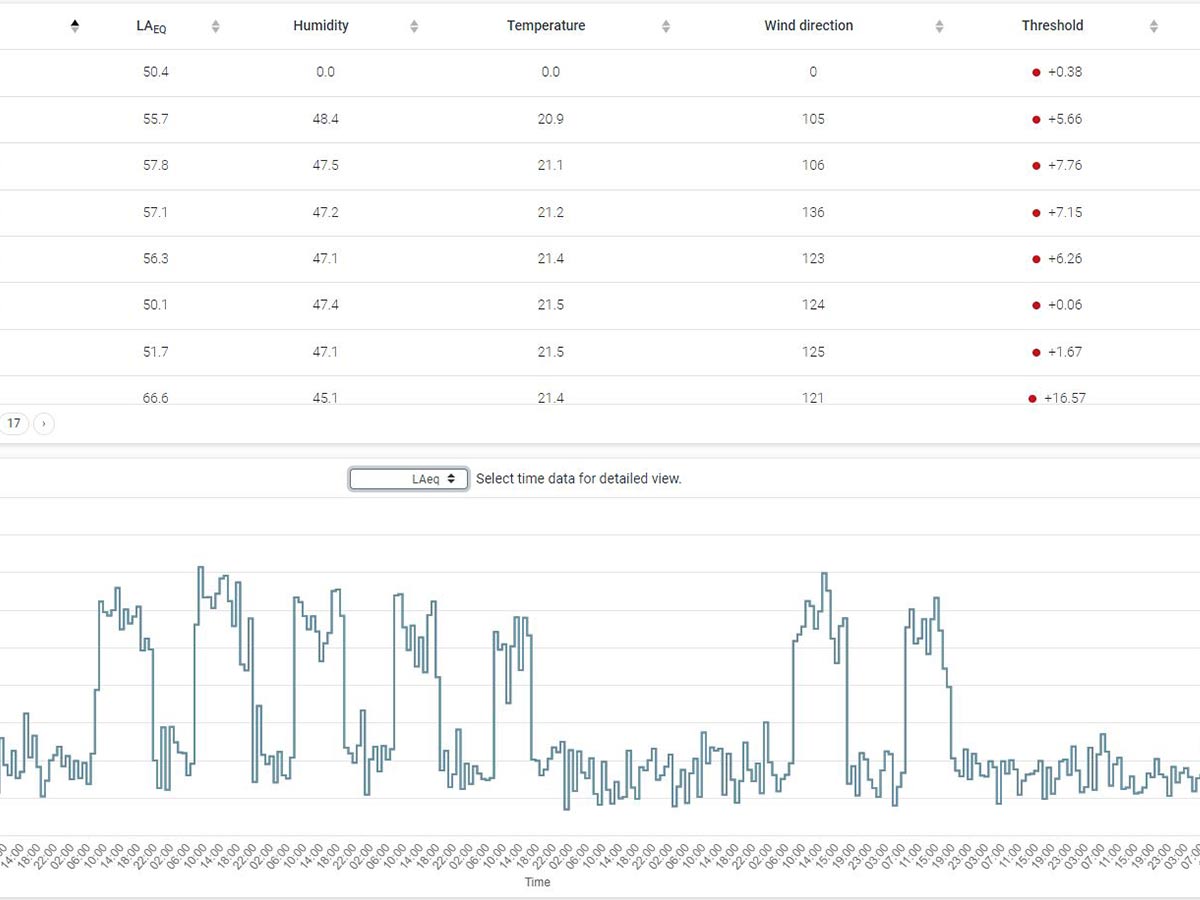
Task: Click the Time axis label under the chart
Action: pos(537,882)
